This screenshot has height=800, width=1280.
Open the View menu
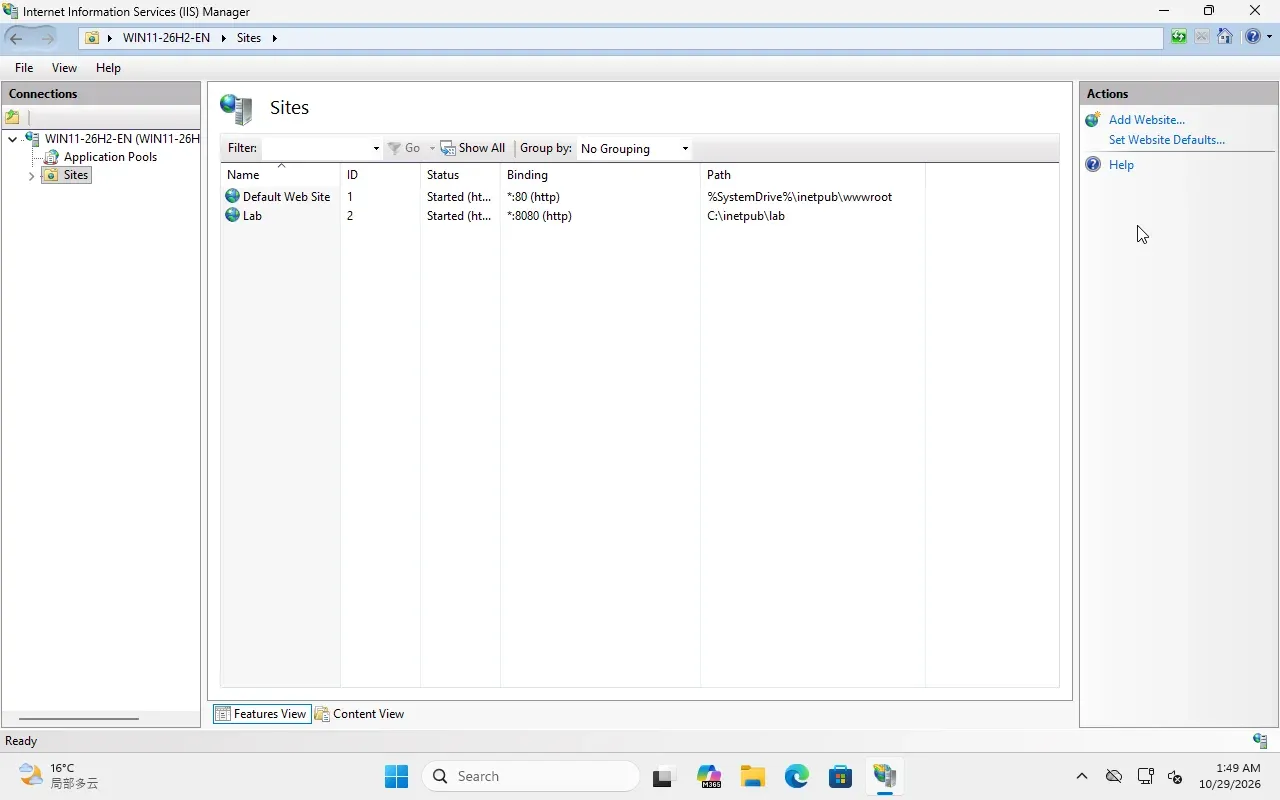point(64,68)
